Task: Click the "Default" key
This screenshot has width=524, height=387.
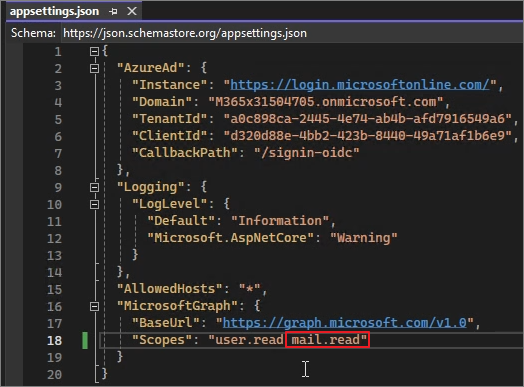Action: click(181, 221)
